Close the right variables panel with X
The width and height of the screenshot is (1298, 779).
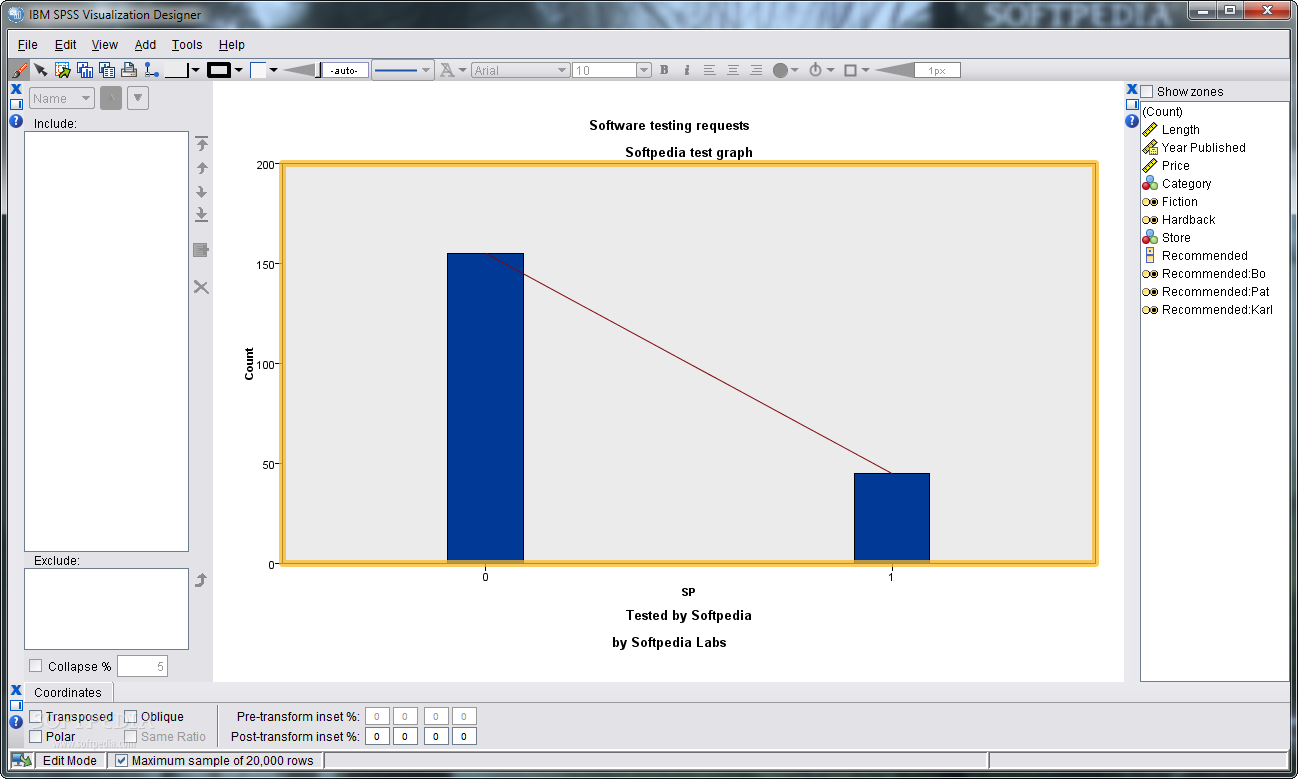1132,89
